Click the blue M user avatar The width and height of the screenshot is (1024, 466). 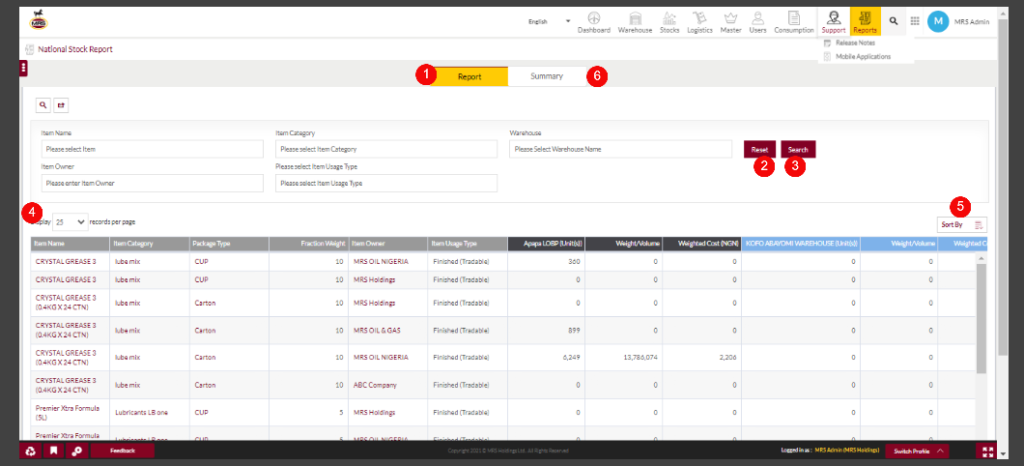[x=938, y=22]
